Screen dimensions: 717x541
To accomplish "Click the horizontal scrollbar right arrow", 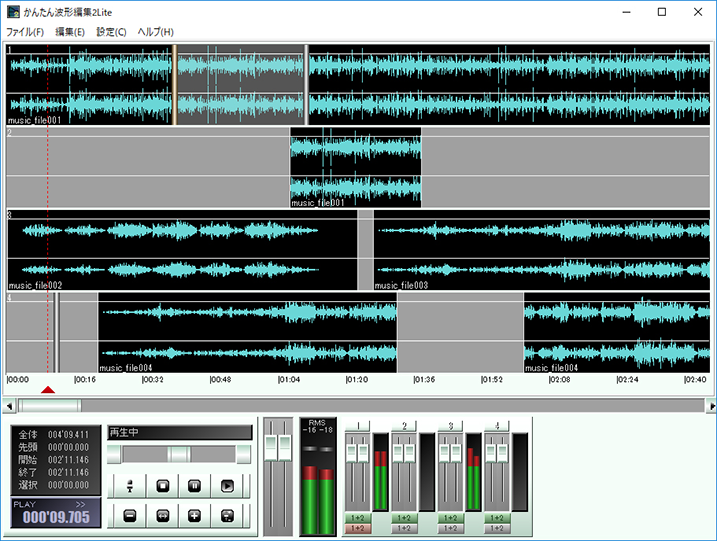I will coord(711,406).
